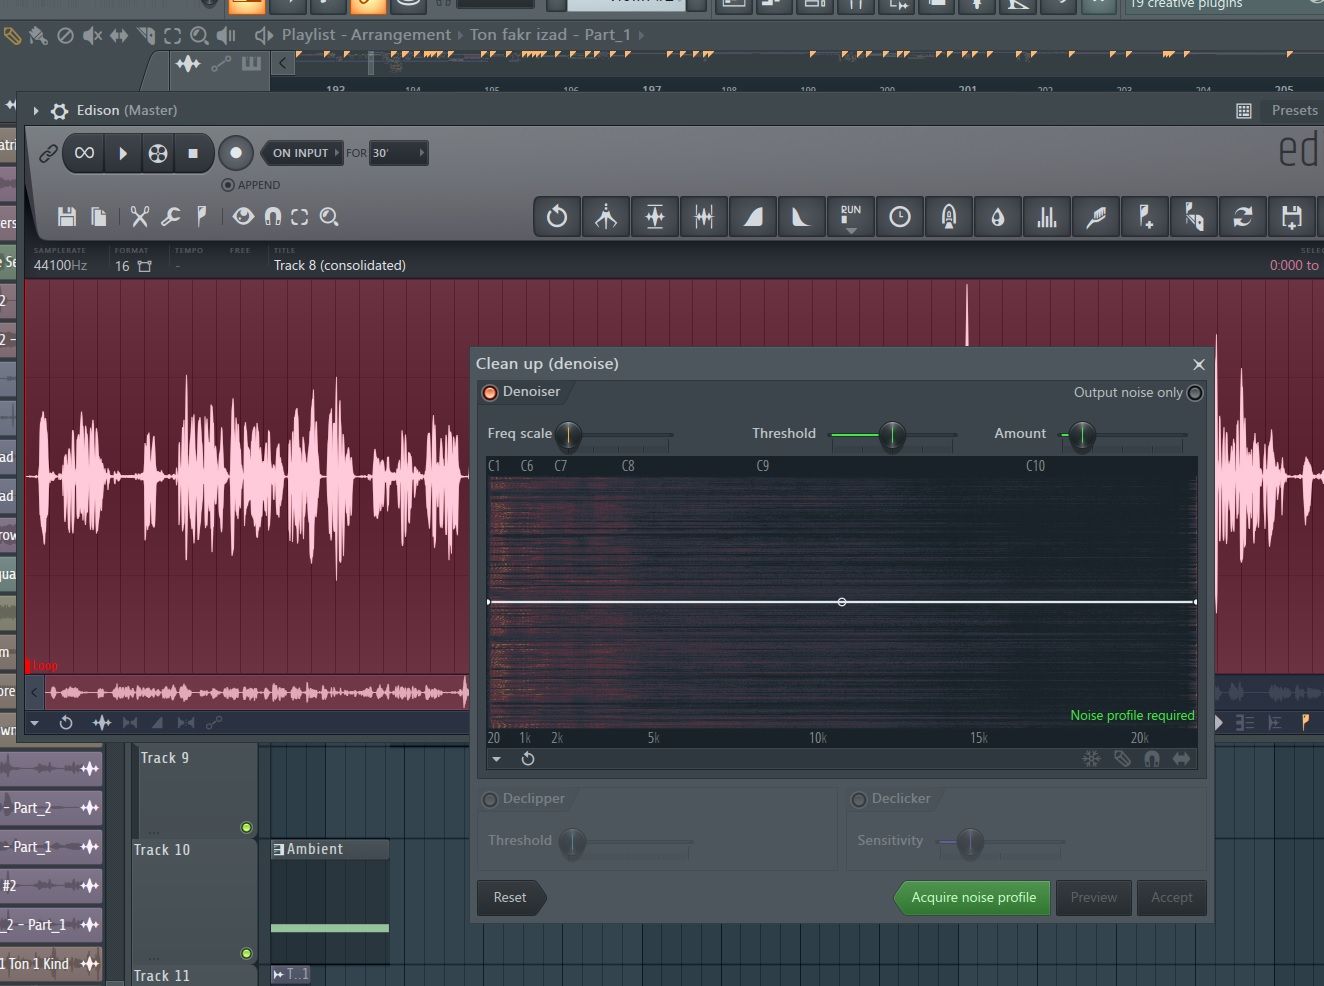Click Edison play button
1324x986 pixels.
122,153
